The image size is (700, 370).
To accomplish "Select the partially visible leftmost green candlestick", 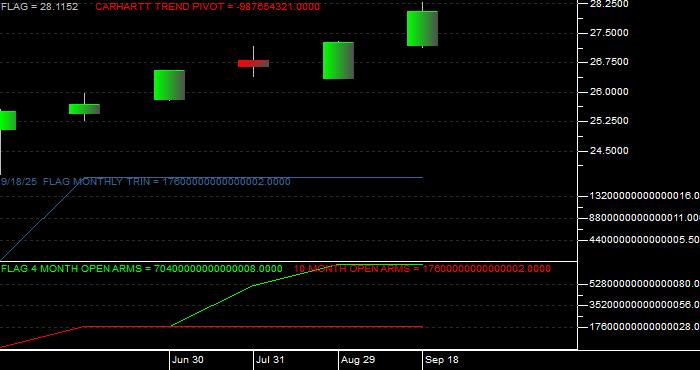I will (x=8, y=121).
